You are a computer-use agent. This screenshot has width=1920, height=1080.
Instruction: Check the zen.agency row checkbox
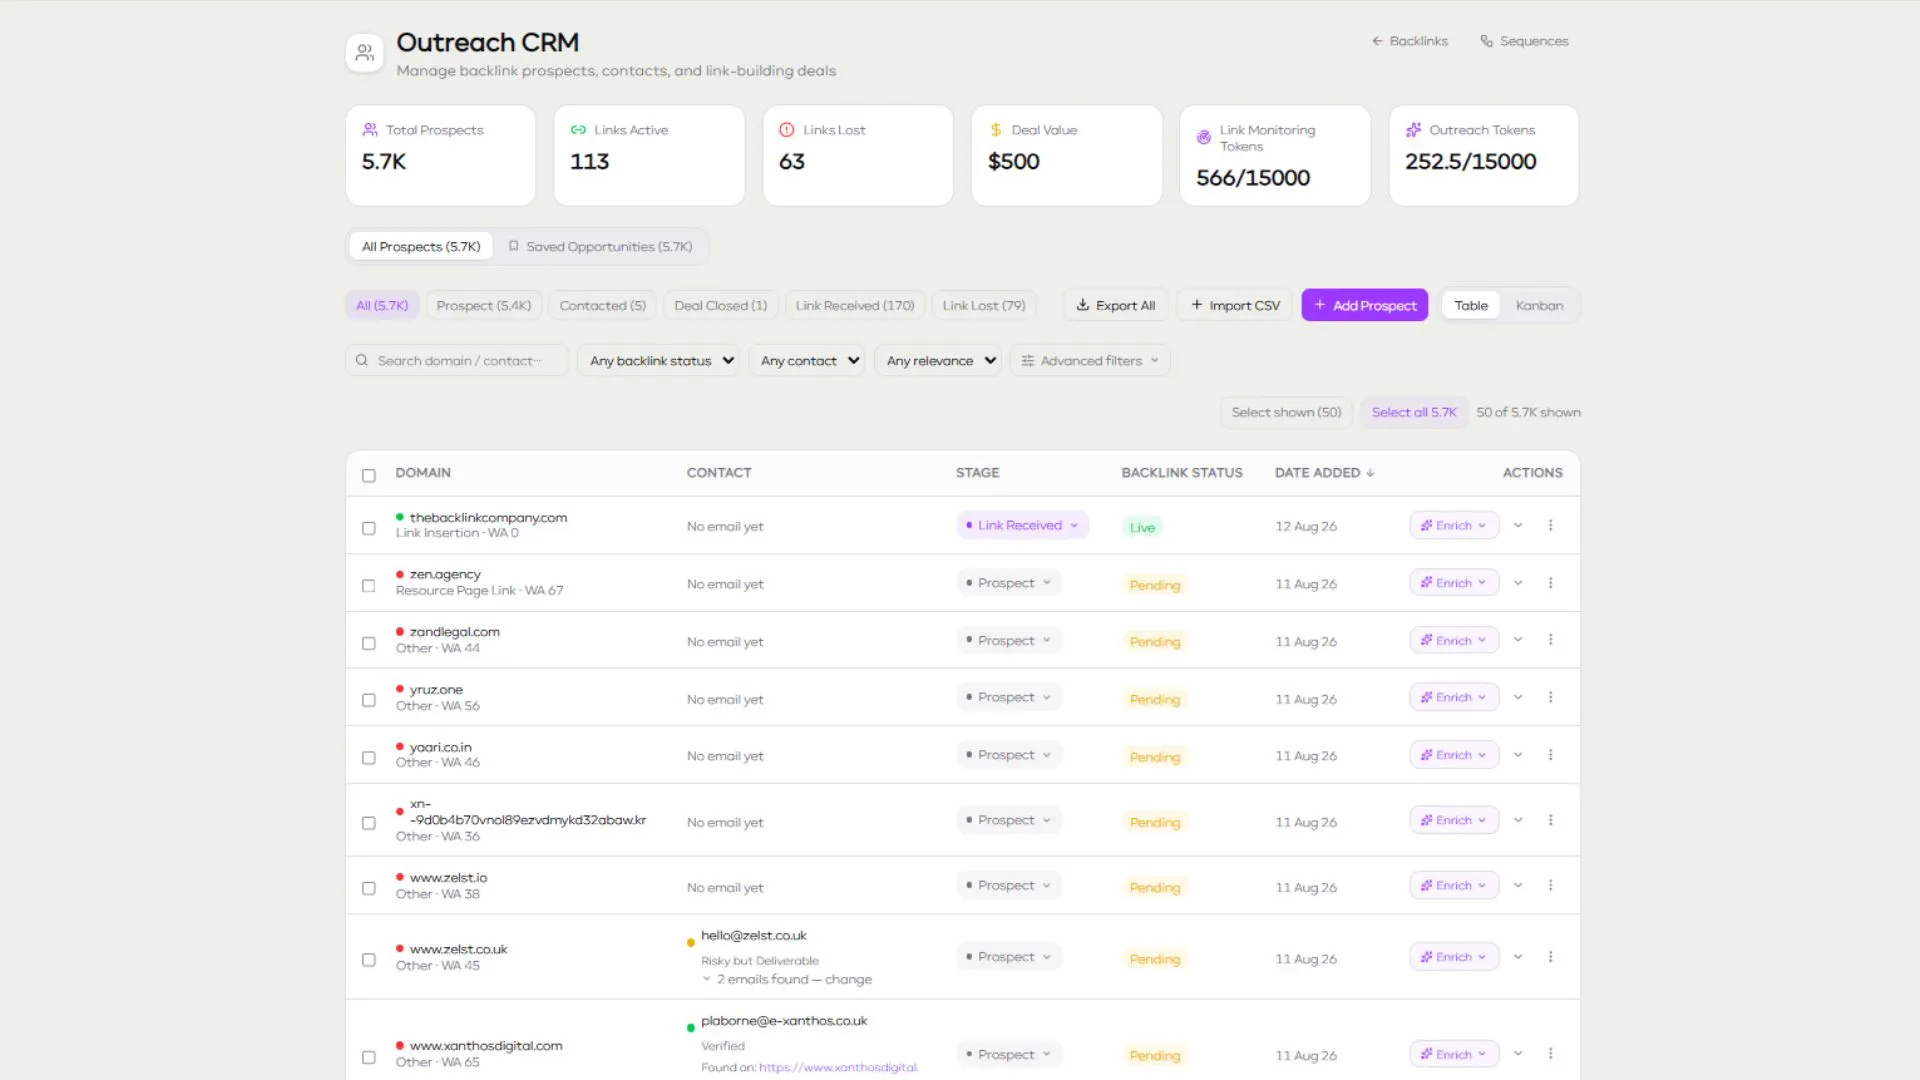coord(369,586)
